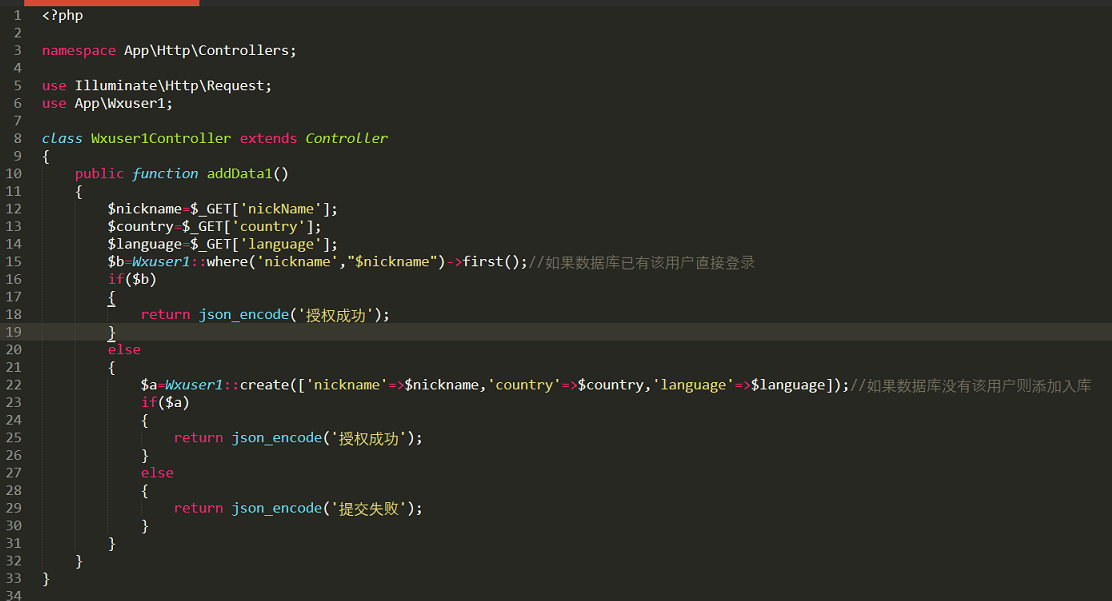Click the 'extends' keyword

pos(268,138)
